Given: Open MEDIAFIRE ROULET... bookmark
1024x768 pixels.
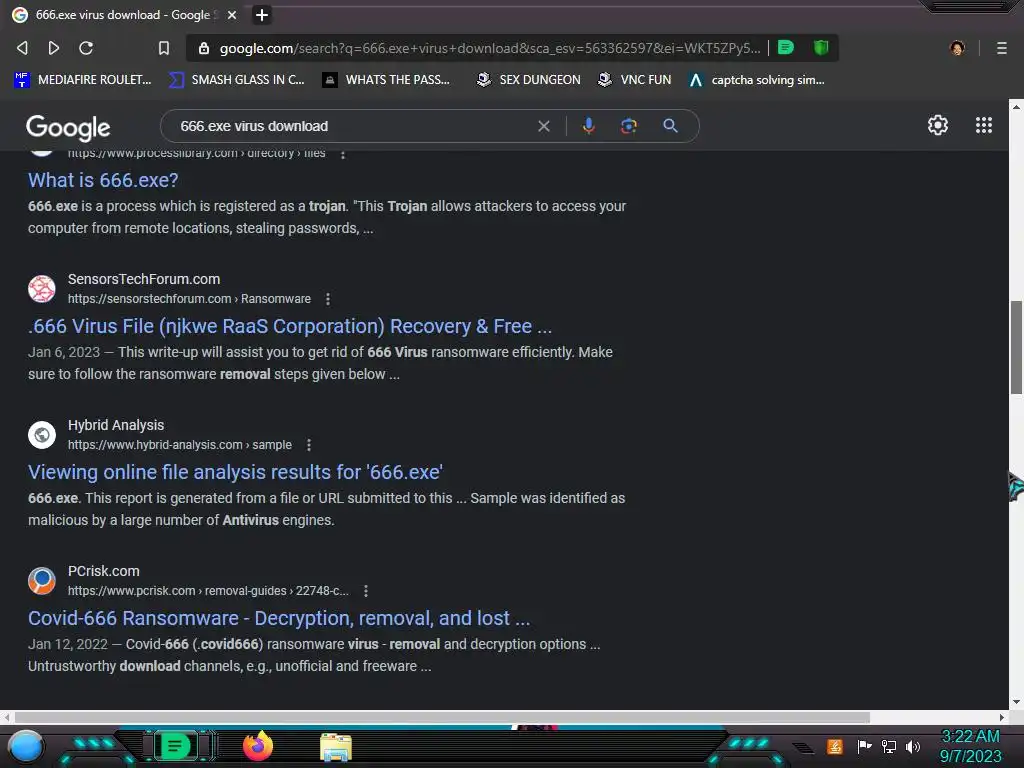Looking at the screenshot, I should tap(83, 80).
